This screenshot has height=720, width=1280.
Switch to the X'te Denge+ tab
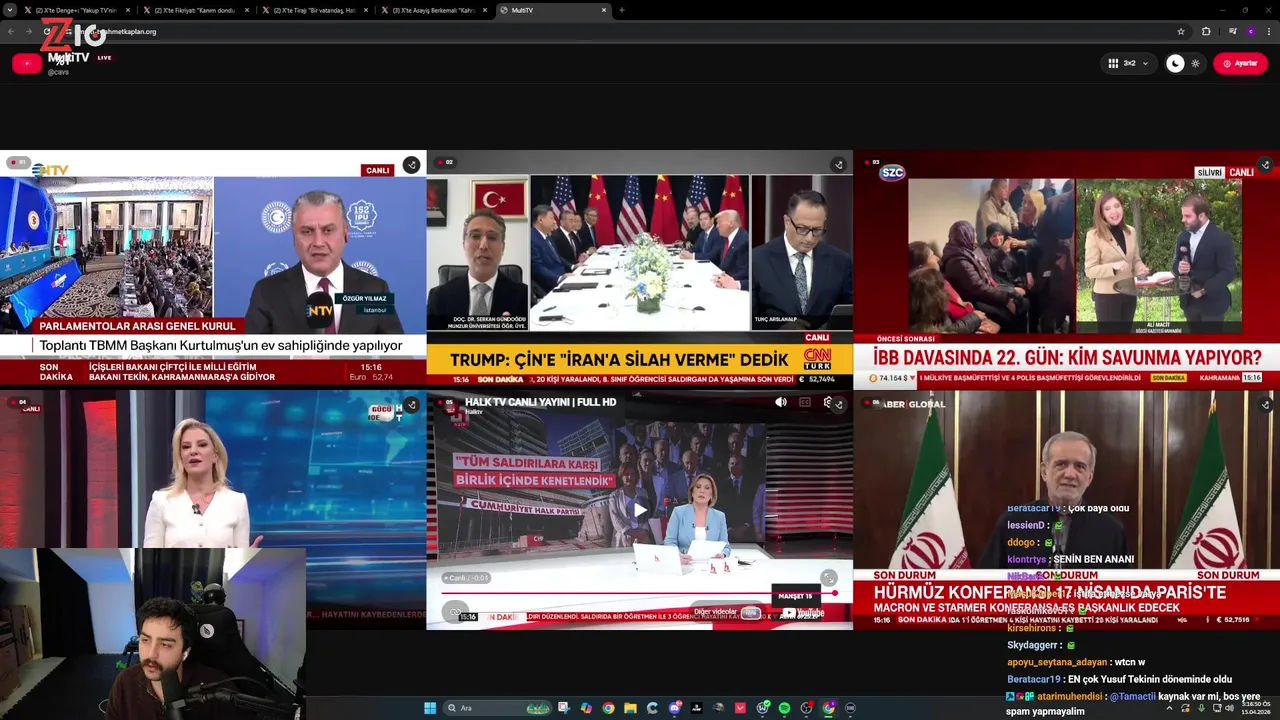pos(76,10)
